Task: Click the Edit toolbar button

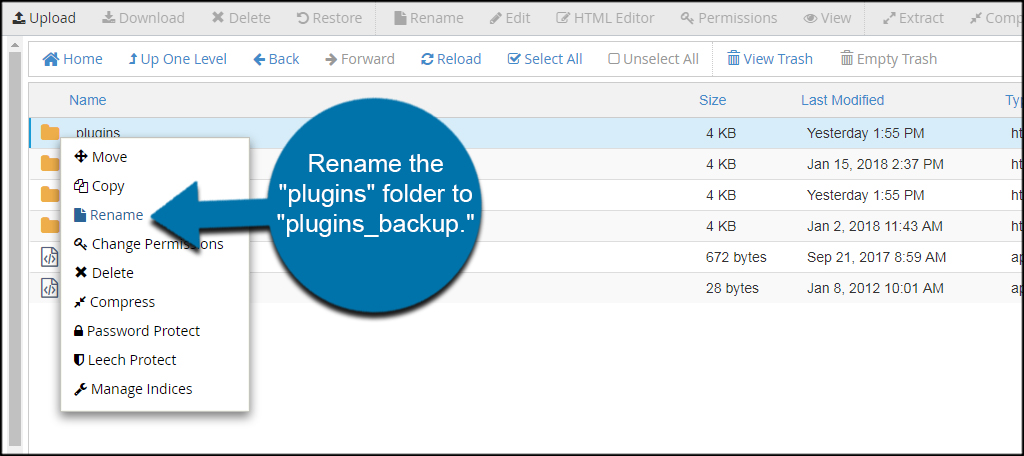Action: pos(510,18)
